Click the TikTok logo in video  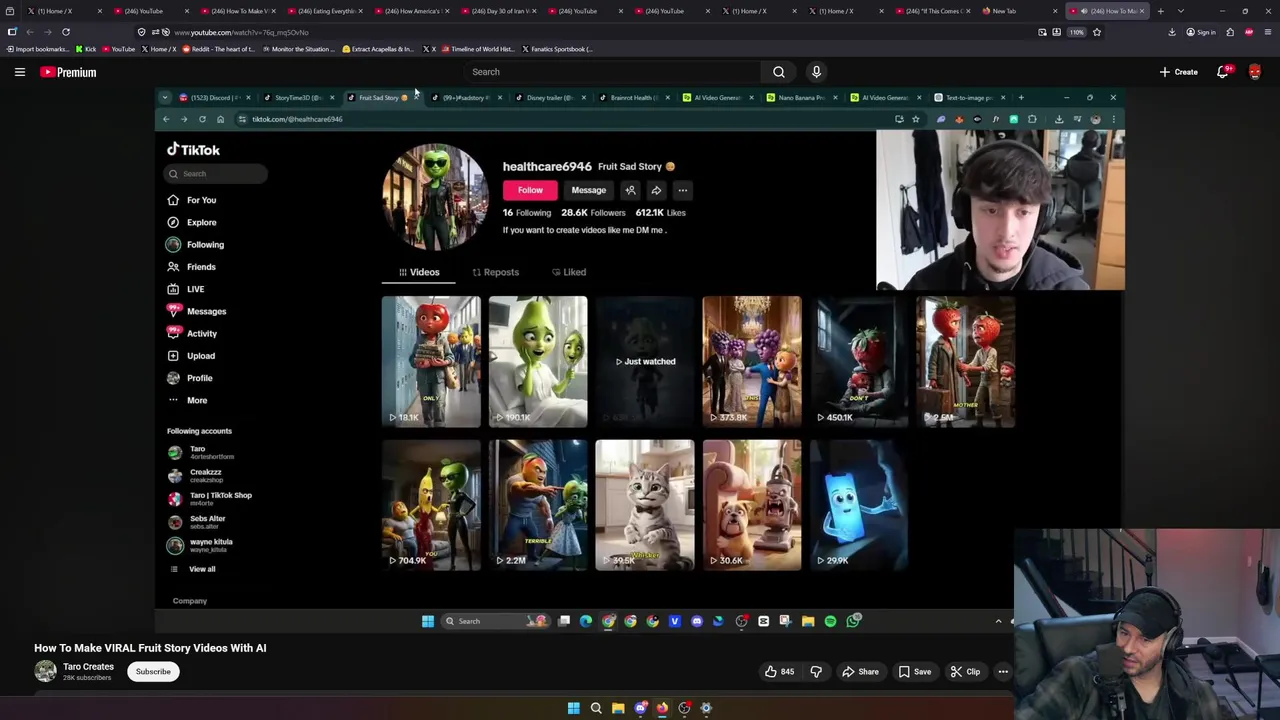pos(193,149)
